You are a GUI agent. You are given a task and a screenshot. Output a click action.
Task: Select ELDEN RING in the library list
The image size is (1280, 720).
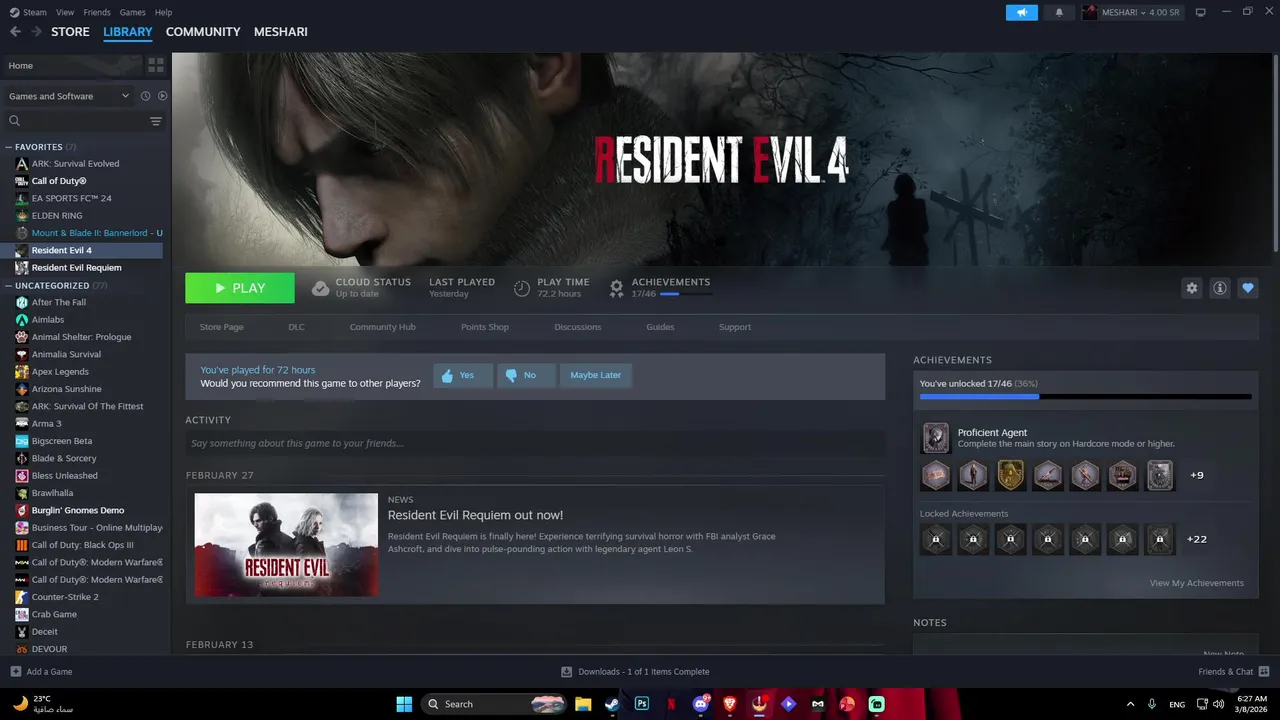(x=57, y=215)
